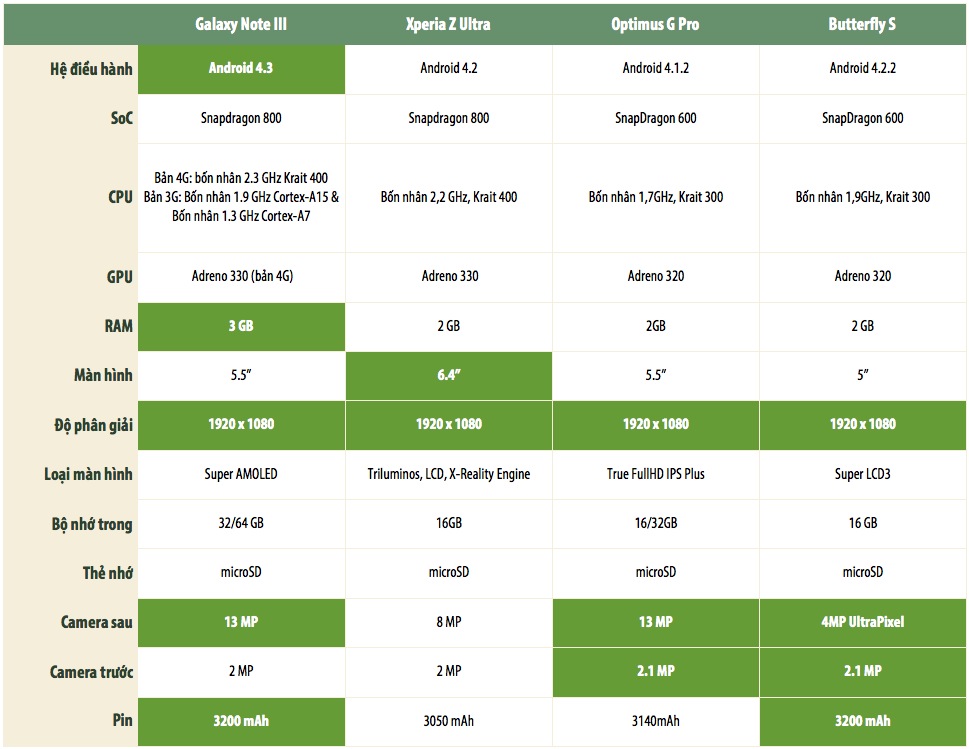Click the Super AMOLED cell

[241, 473]
